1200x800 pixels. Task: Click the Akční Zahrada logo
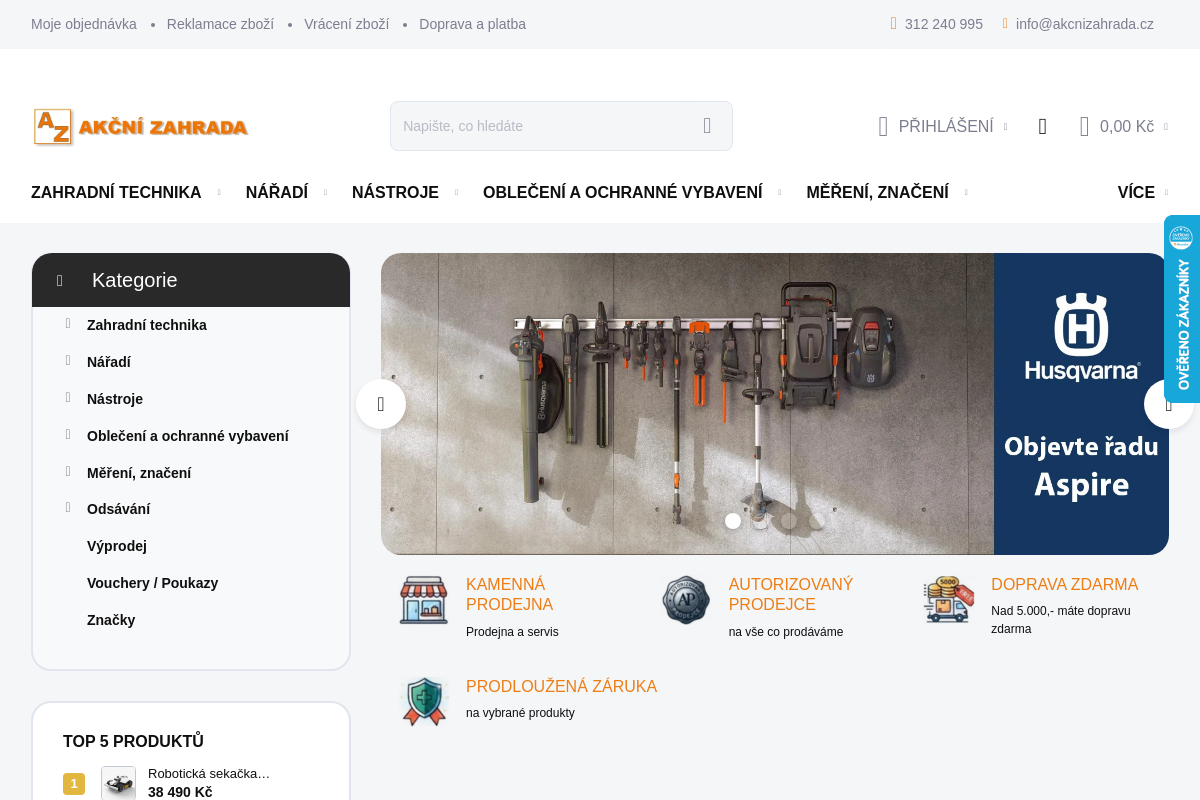tap(140, 127)
